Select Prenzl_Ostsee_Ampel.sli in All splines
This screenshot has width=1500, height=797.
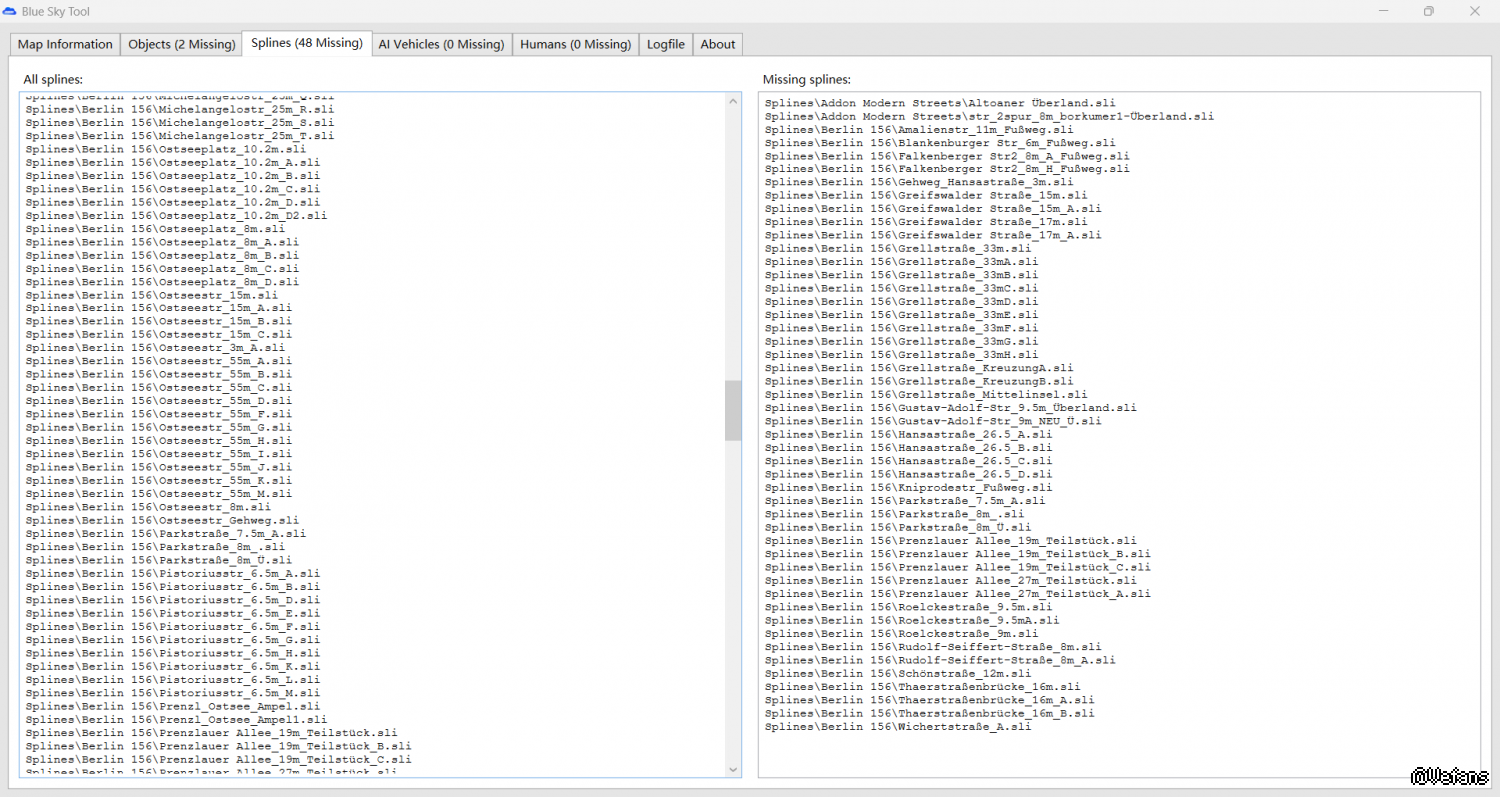tap(172, 706)
